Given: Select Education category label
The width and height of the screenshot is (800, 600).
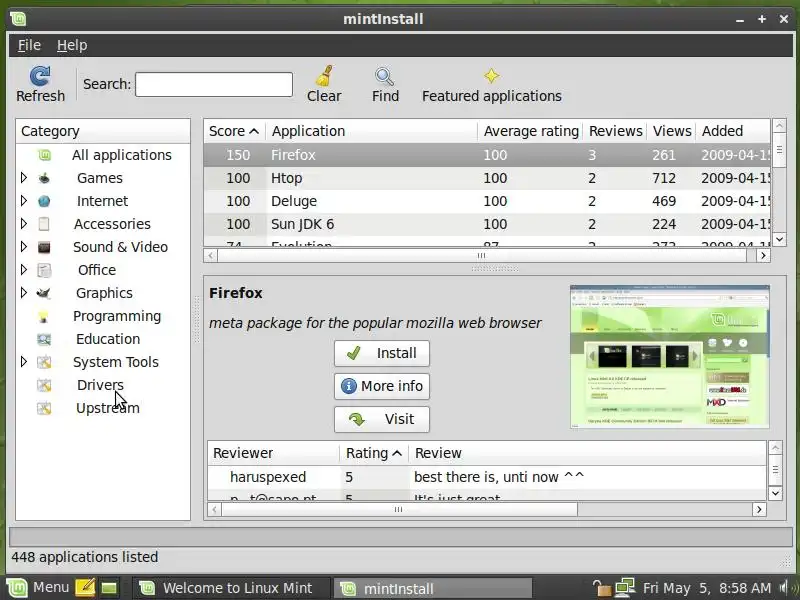Looking at the screenshot, I should [x=108, y=339].
